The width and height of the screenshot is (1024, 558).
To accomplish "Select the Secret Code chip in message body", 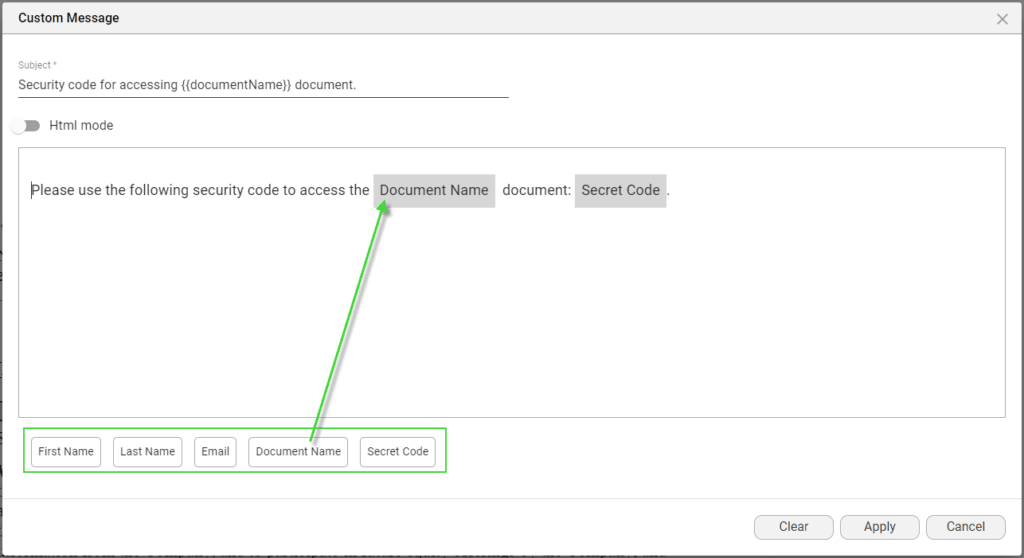I will pos(620,190).
